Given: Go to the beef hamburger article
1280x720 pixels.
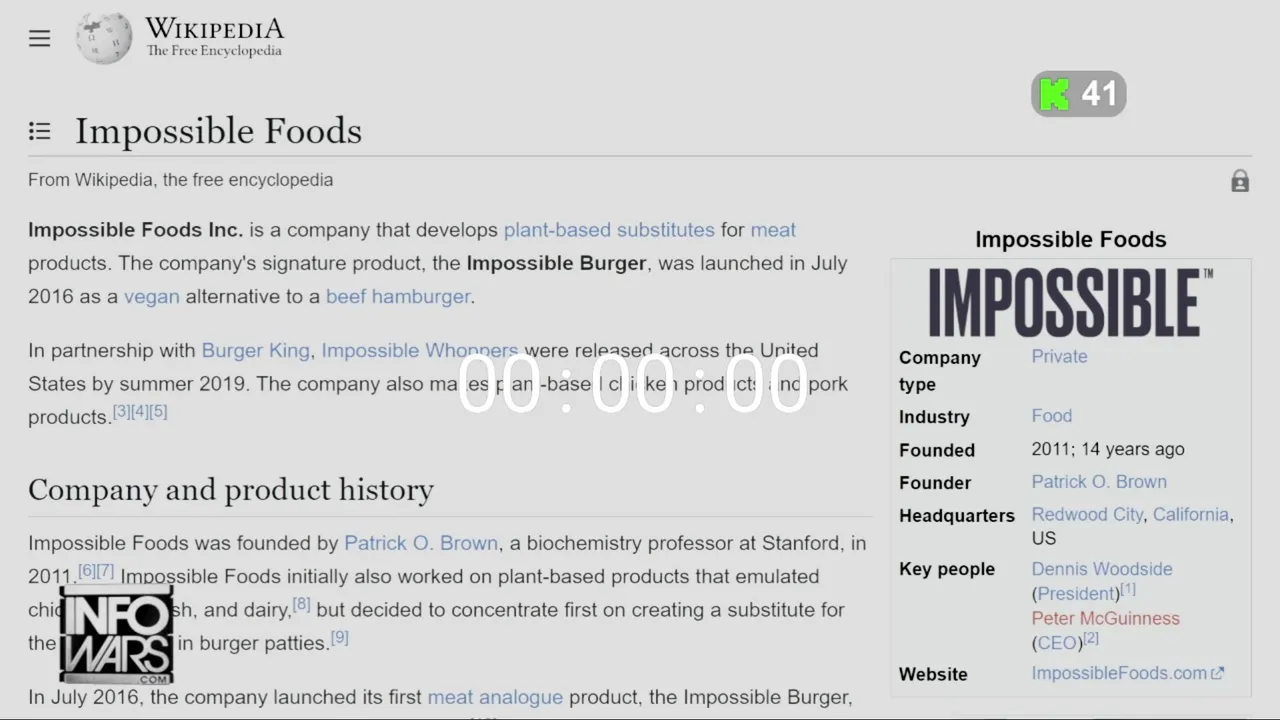Looking at the screenshot, I should point(398,297).
